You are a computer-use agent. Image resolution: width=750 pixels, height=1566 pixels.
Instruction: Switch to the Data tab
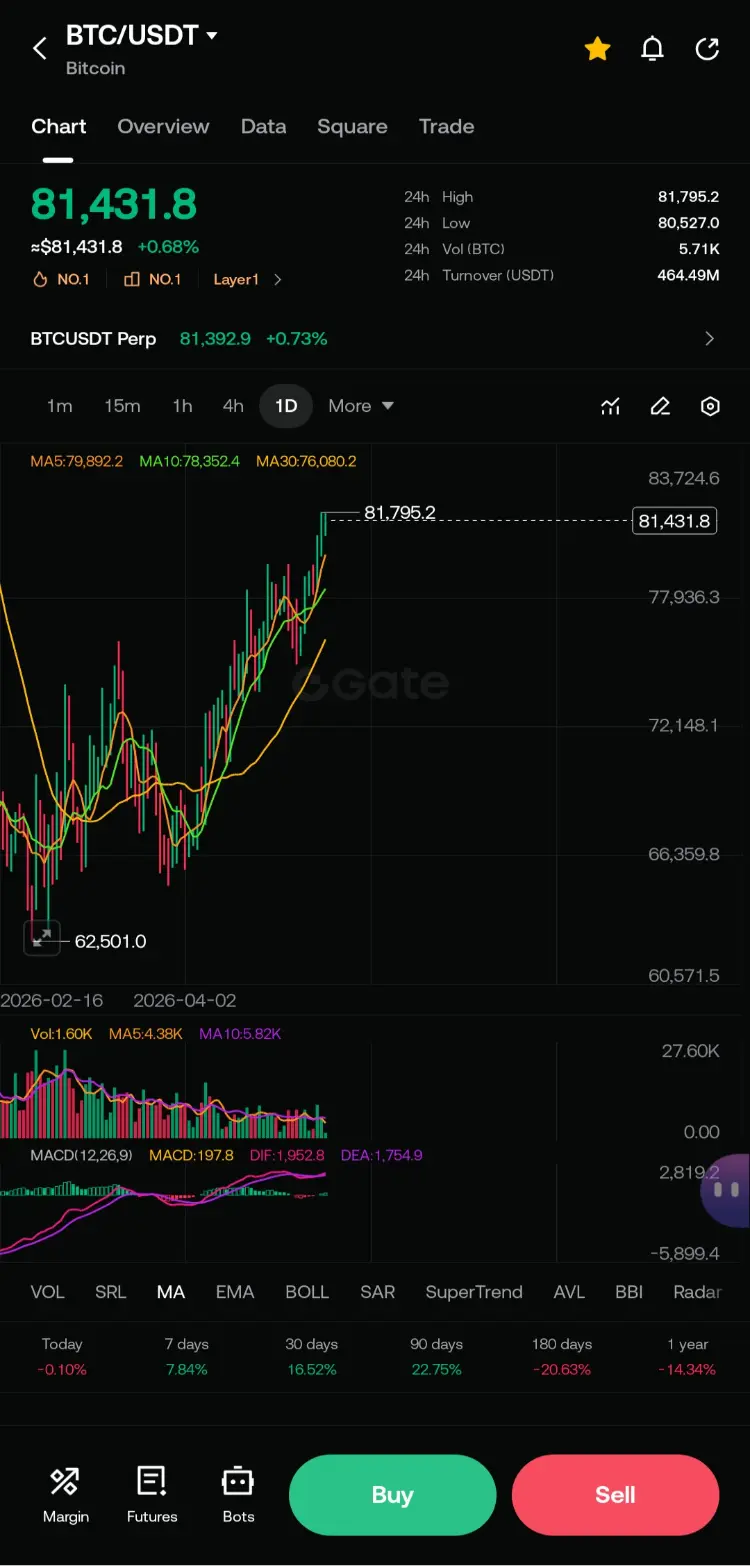point(263,127)
